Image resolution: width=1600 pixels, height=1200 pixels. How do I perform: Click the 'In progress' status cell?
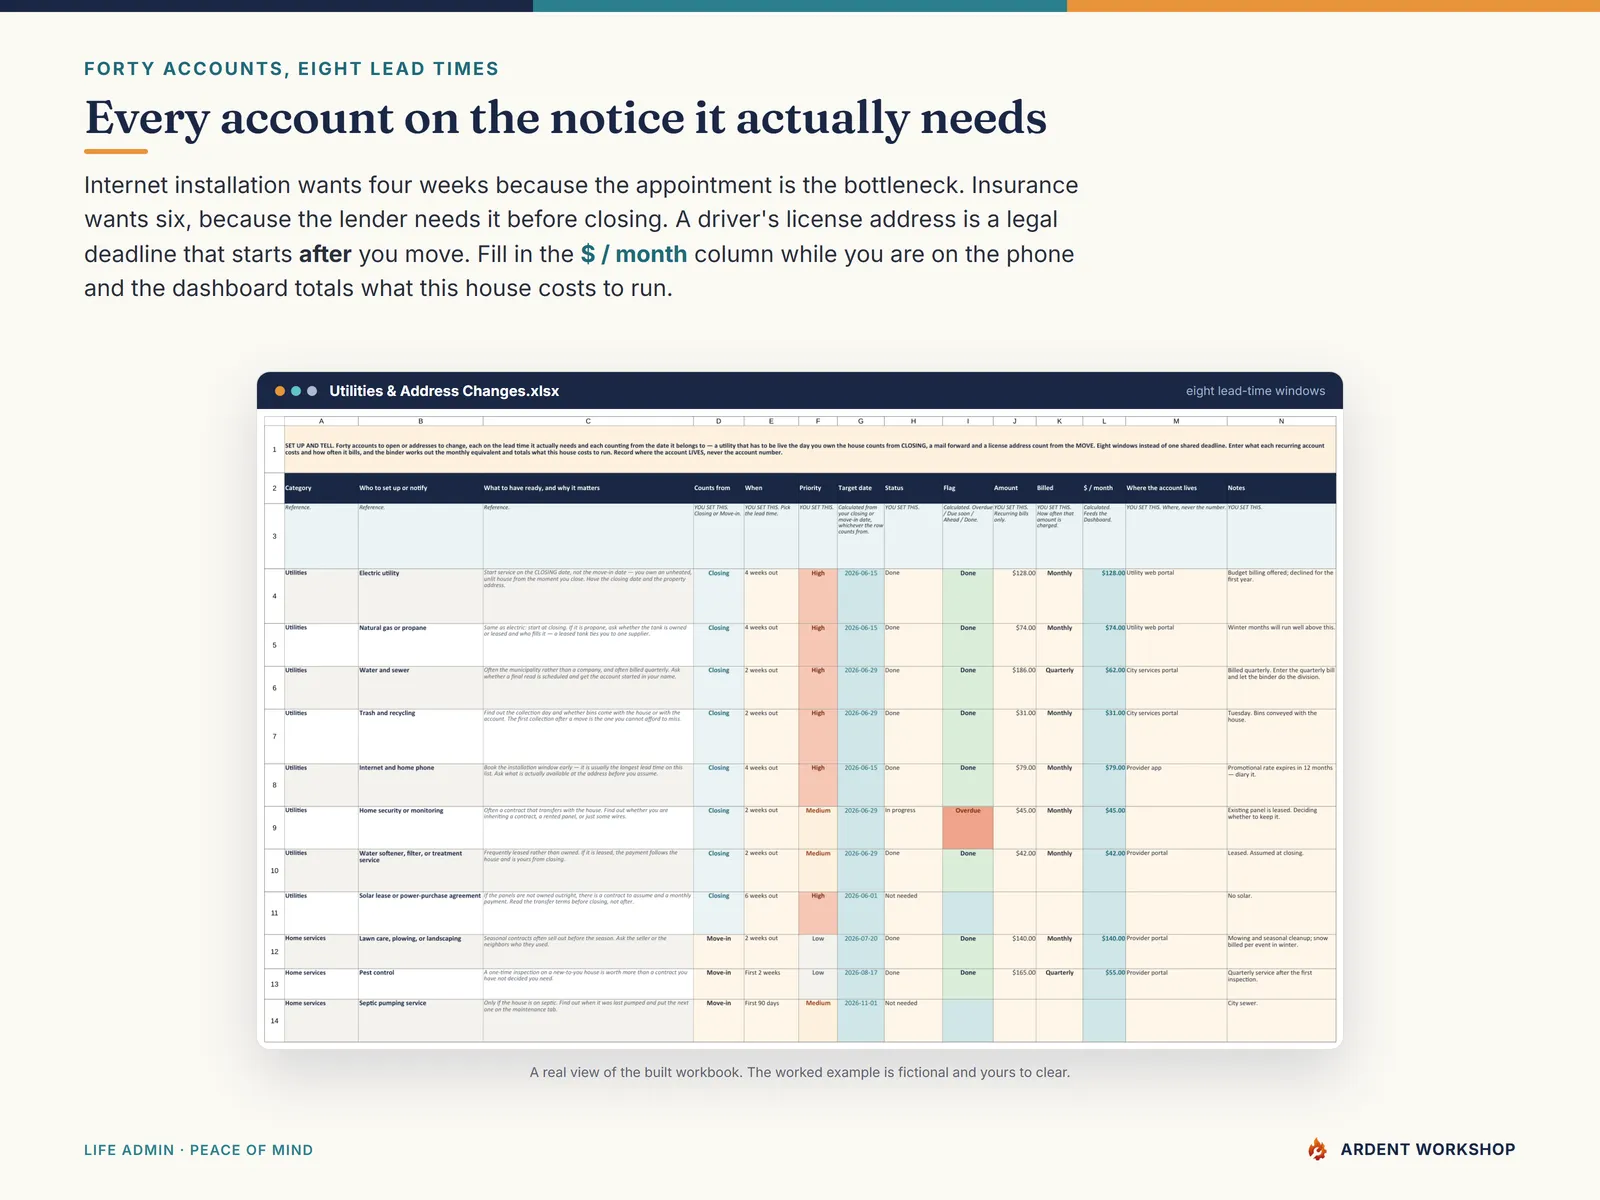[913, 828]
